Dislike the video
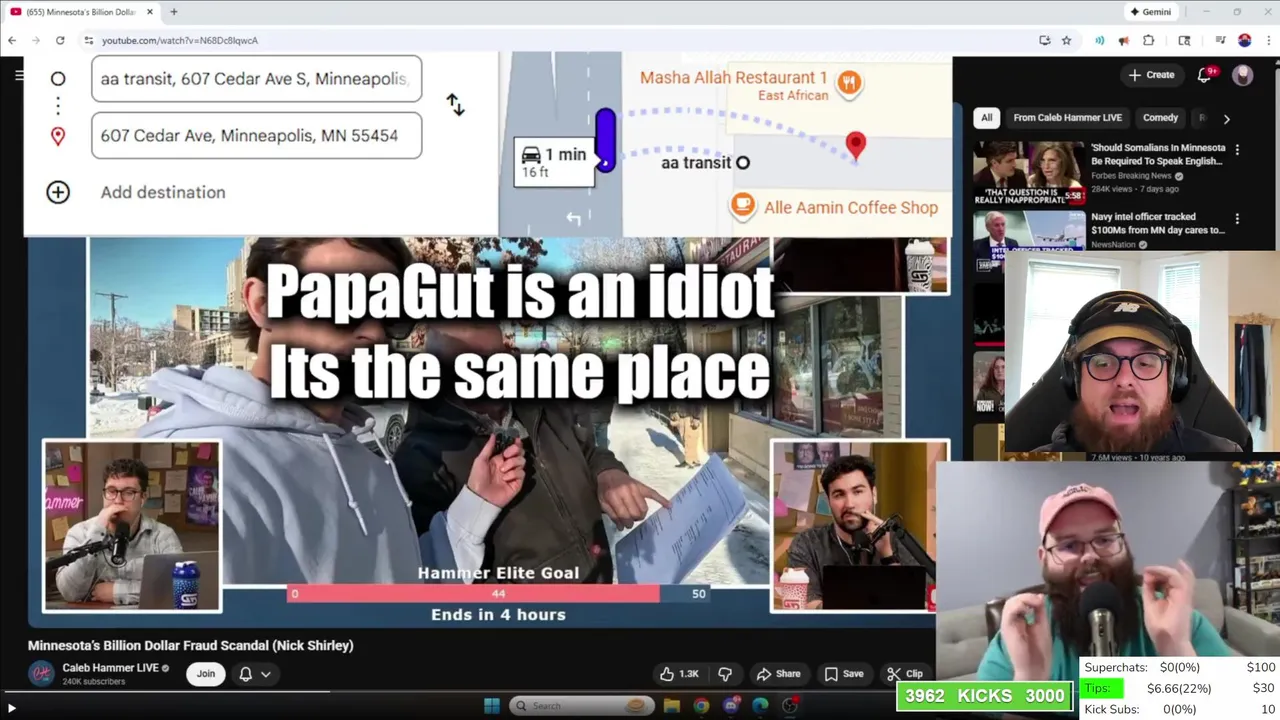This screenshot has height=720, width=1280. [x=725, y=674]
